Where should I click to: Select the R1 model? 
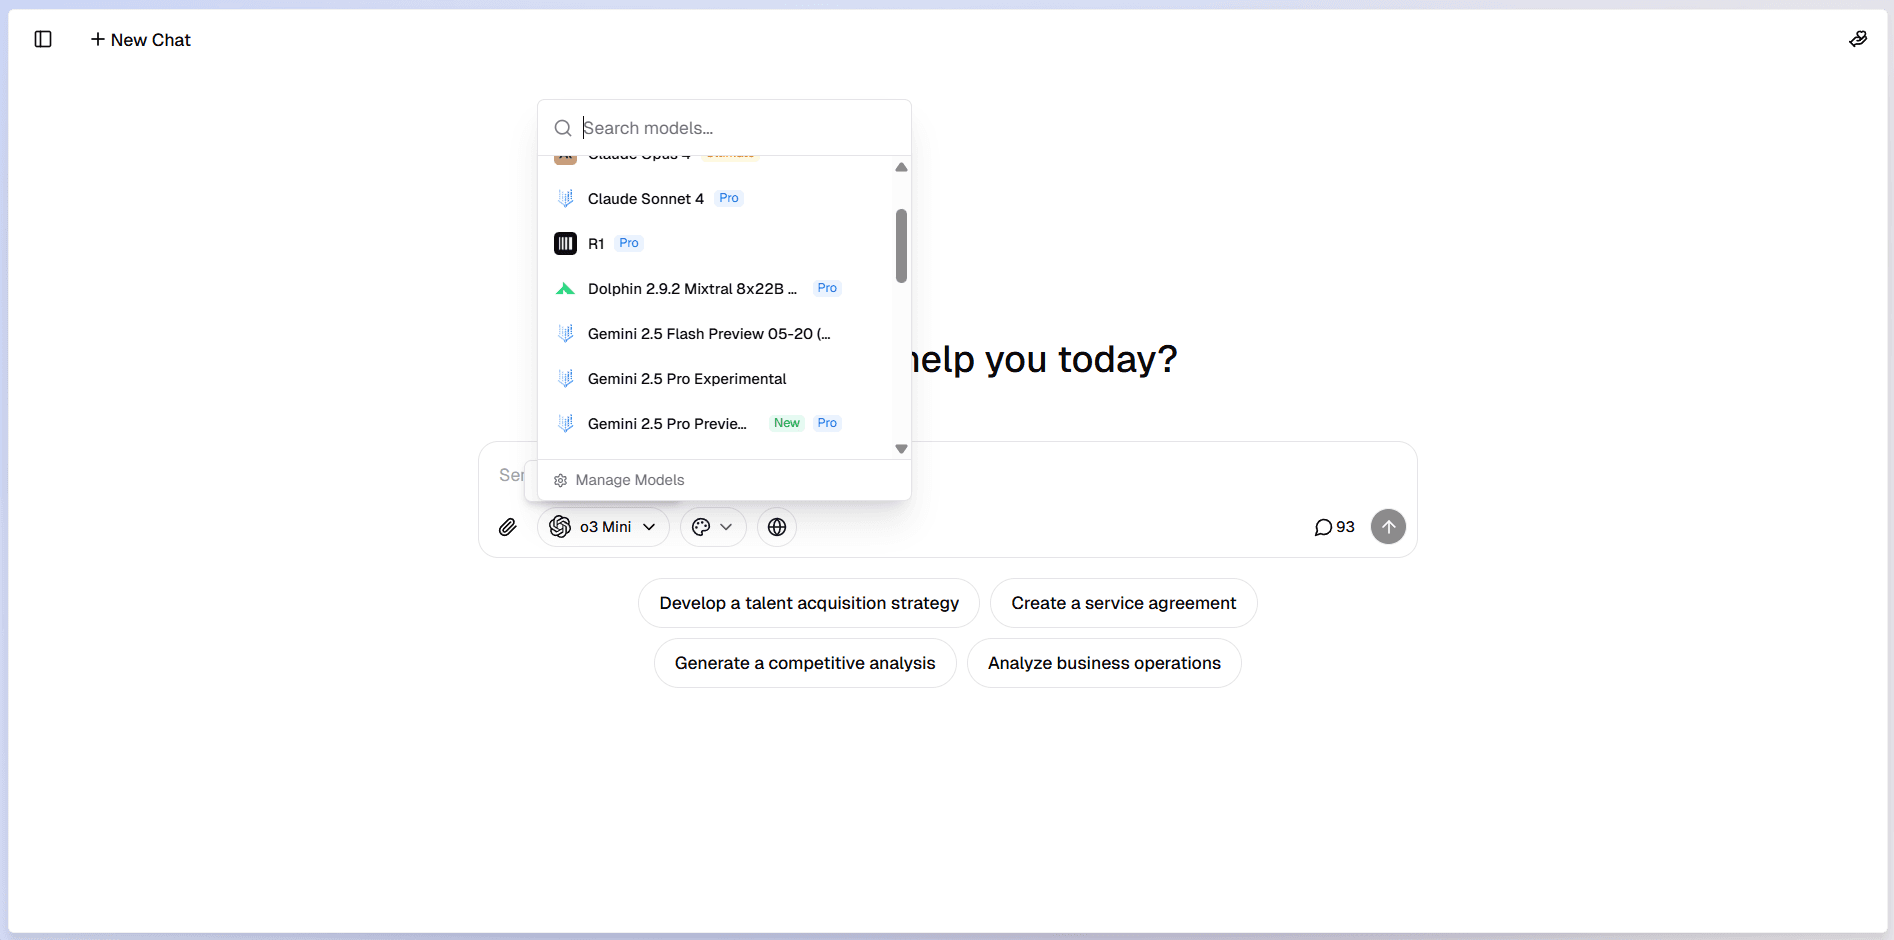coord(716,244)
